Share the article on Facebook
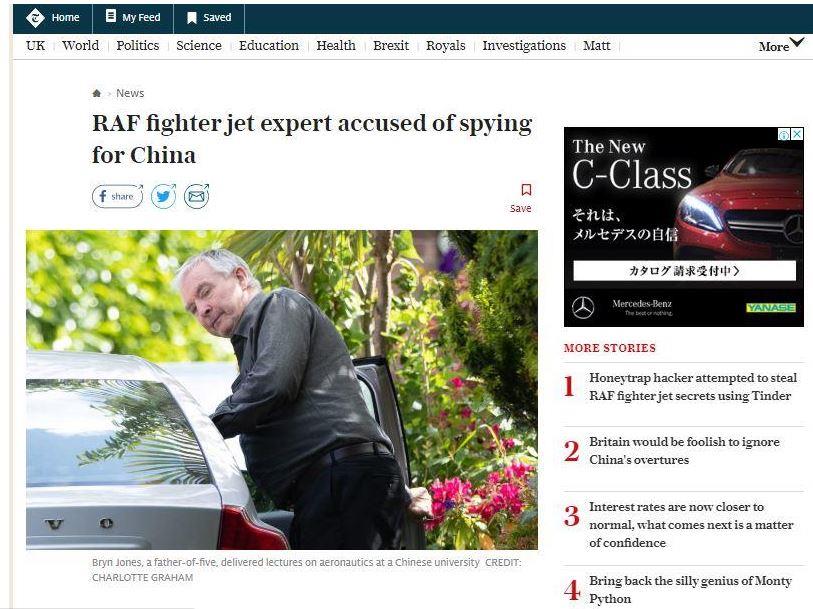This screenshot has width=813, height=609. [x=117, y=196]
